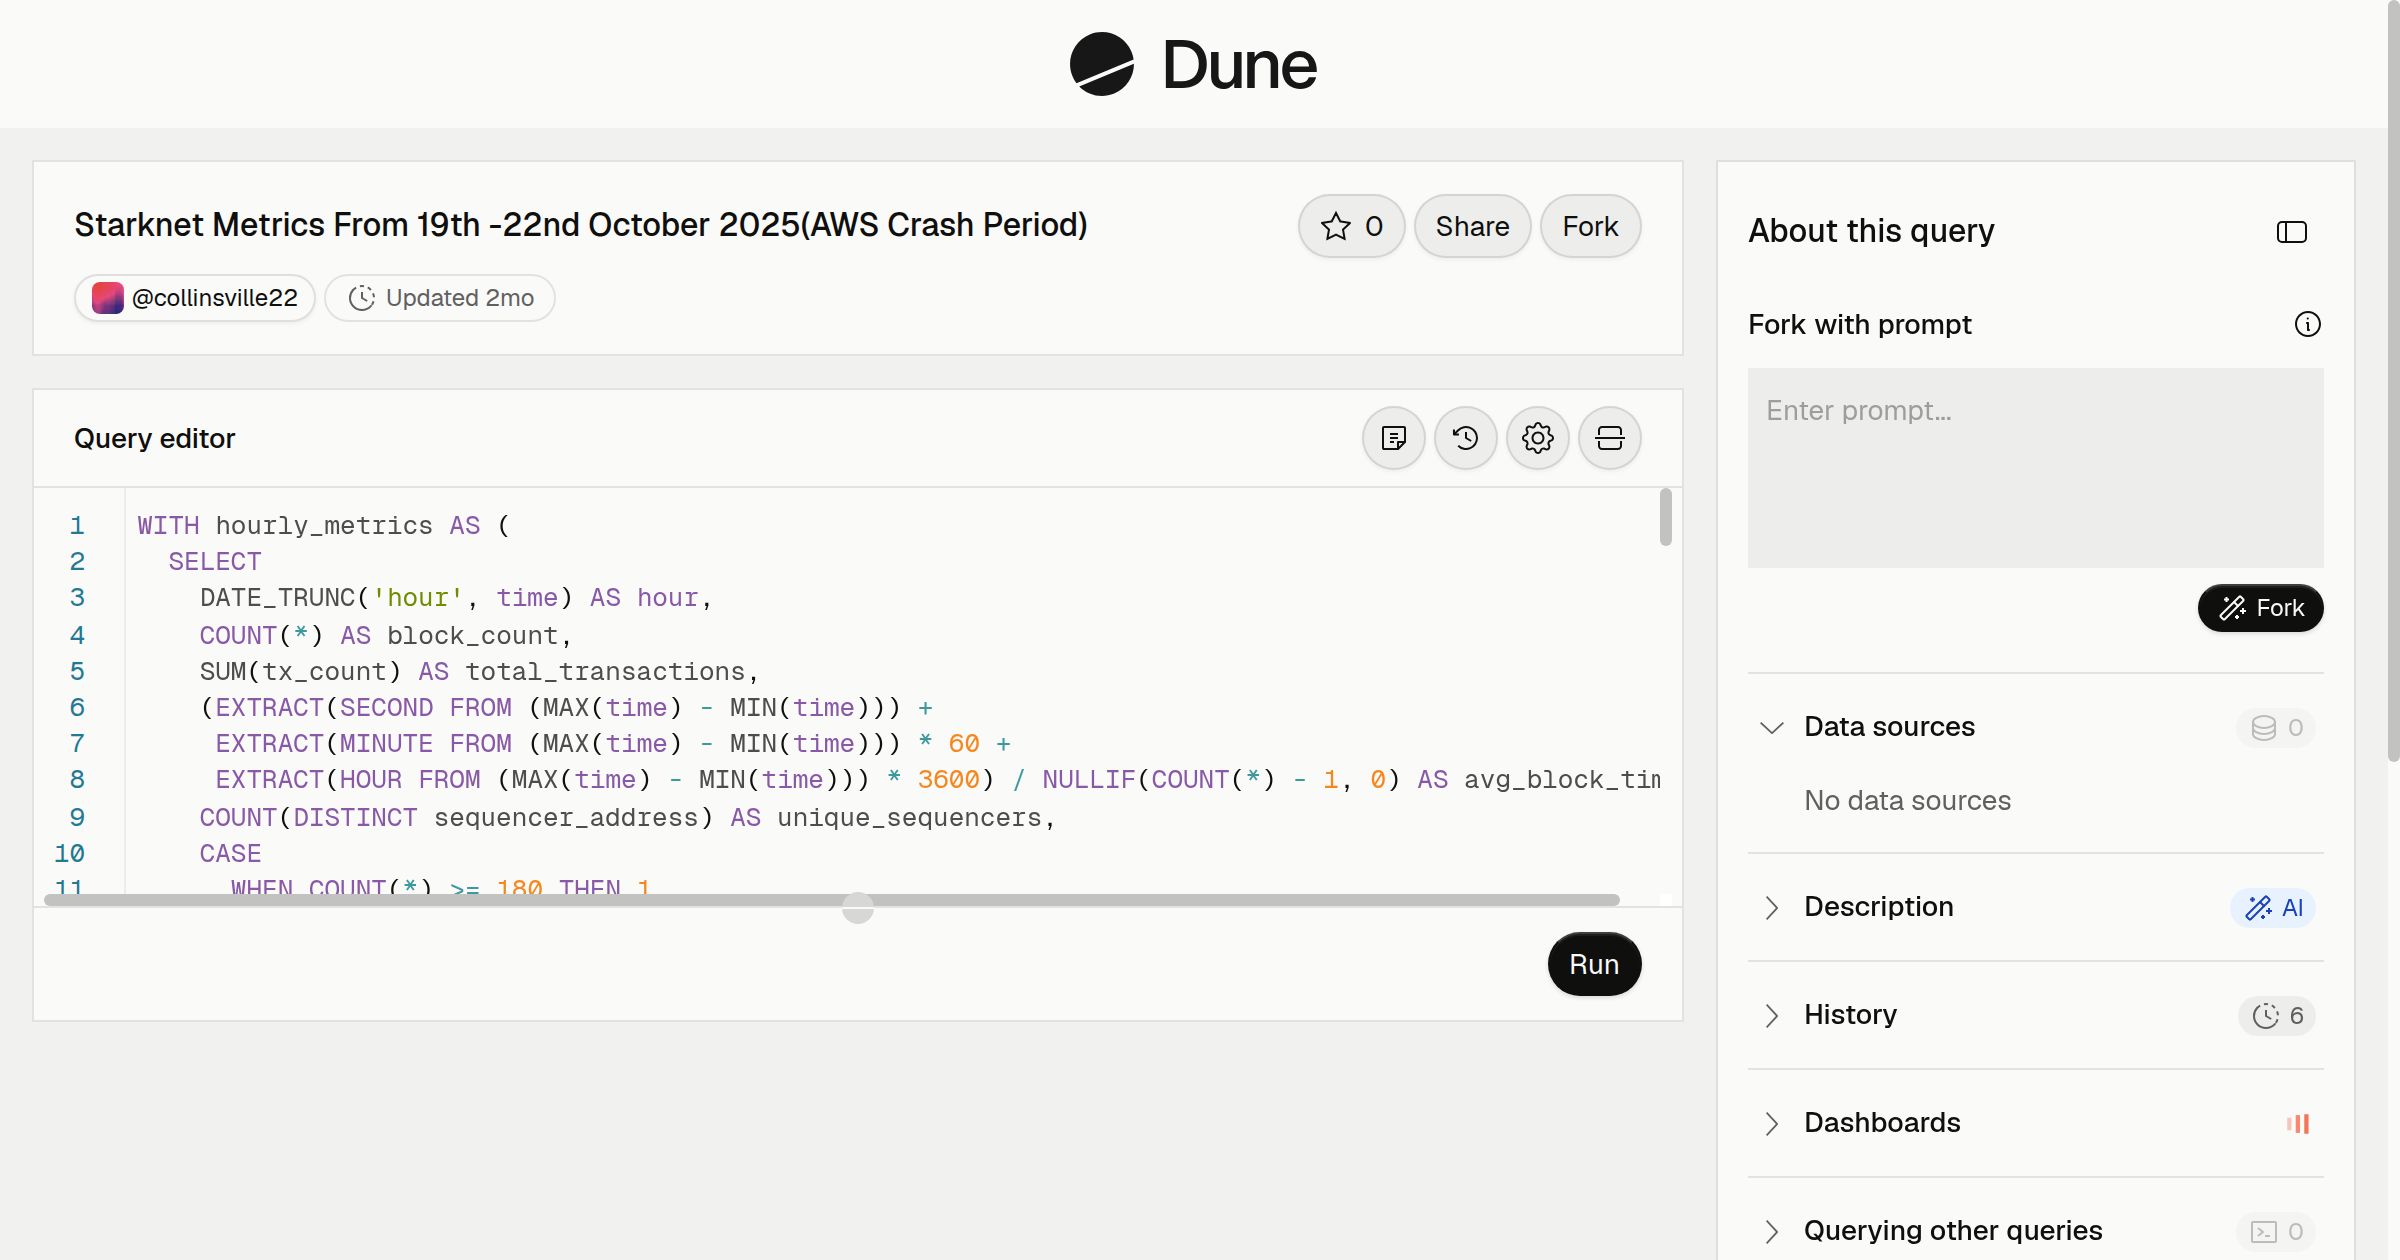Screen dimensions: 2400x1260
Task: Click the info icon beside Fork with prompt
Action: pyautogui.click(x=2307, y=324)
